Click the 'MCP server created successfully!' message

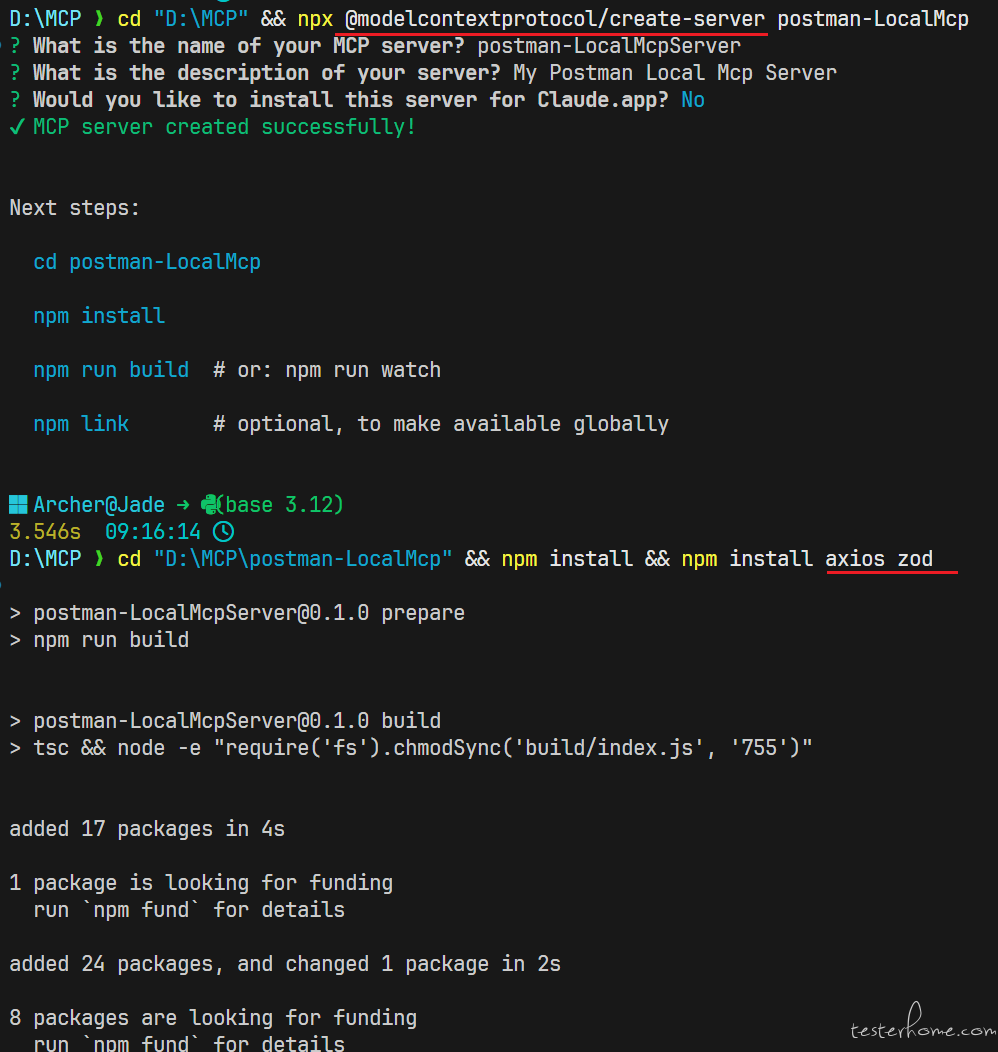225,126
